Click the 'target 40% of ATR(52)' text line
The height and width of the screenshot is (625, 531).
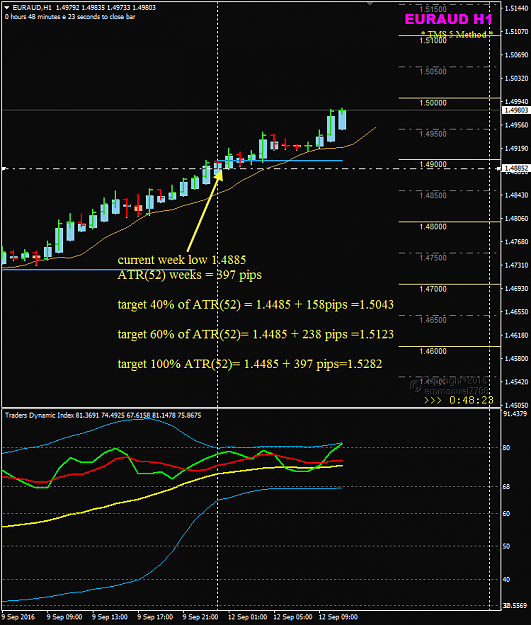coord(256,305)
